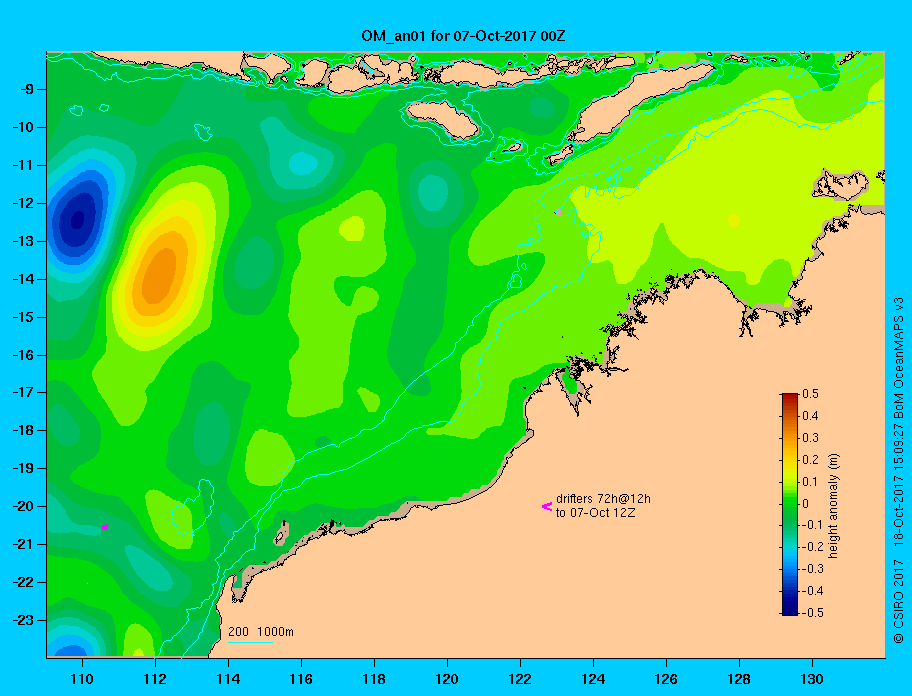Click the 'height anomaly (m)' colorbar label
The width and height of the screenshot is (912, 696).
(834, 505)
